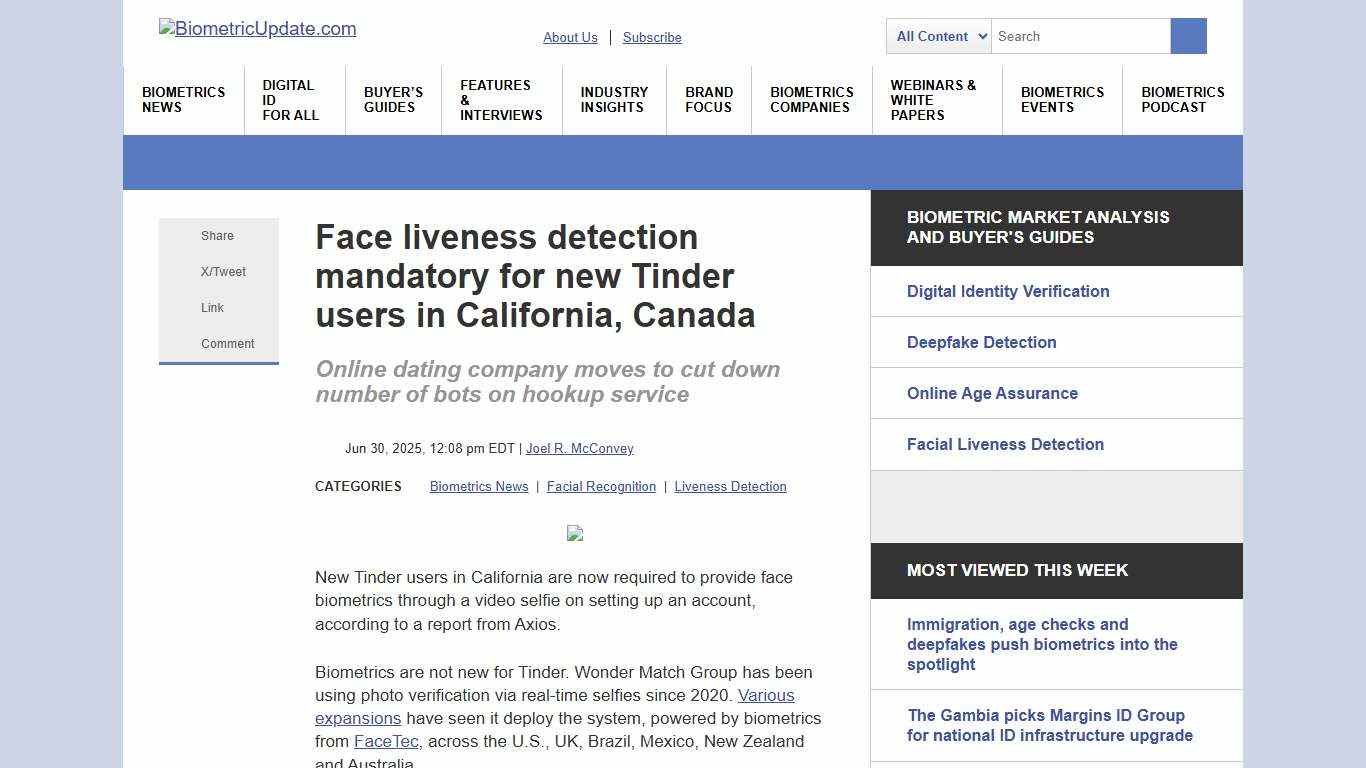Select the Features & Interviews tab
This screenshot has height=768, width=1366.
(x=500, y=100)
